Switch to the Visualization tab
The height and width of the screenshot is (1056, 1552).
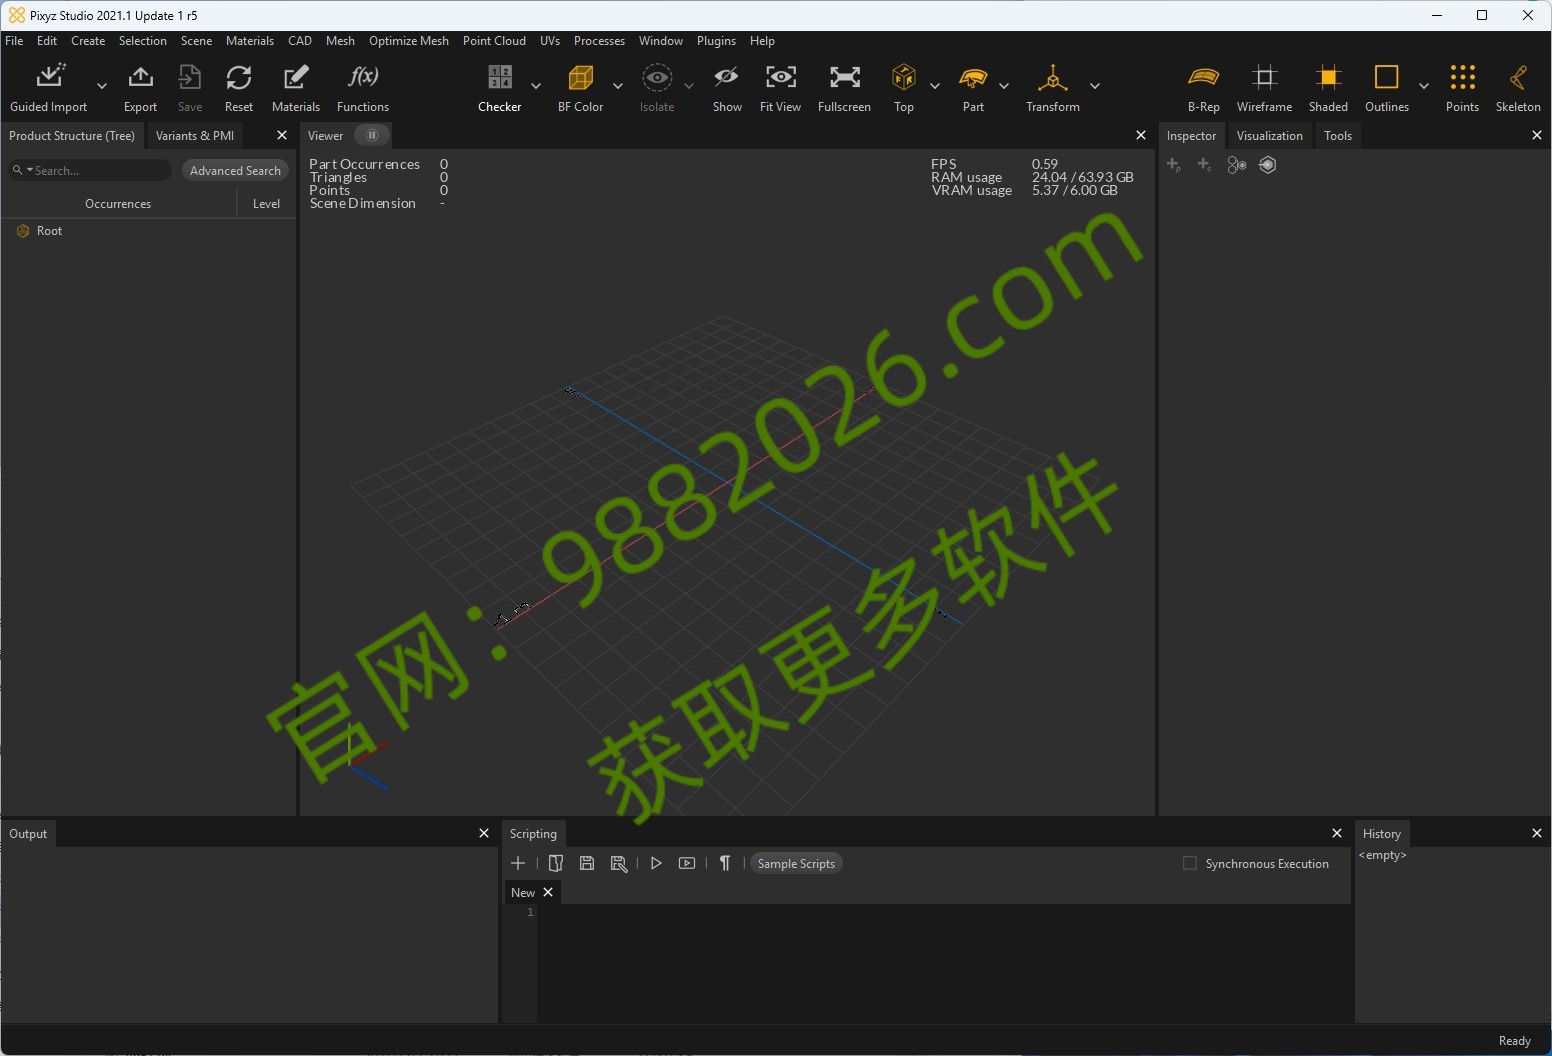click(1269, 136)
